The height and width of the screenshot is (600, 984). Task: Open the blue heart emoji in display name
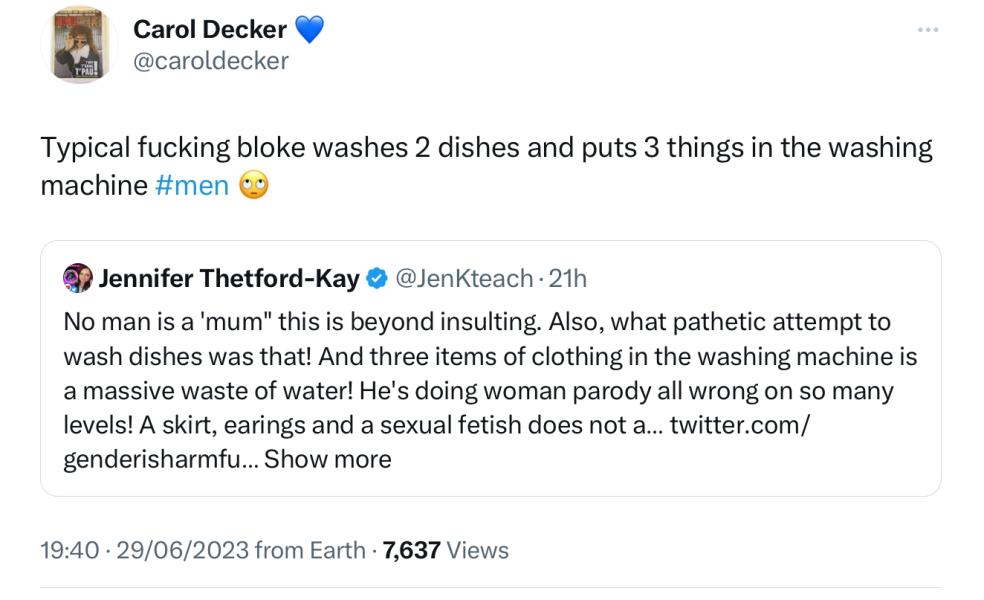click(310, 29)
